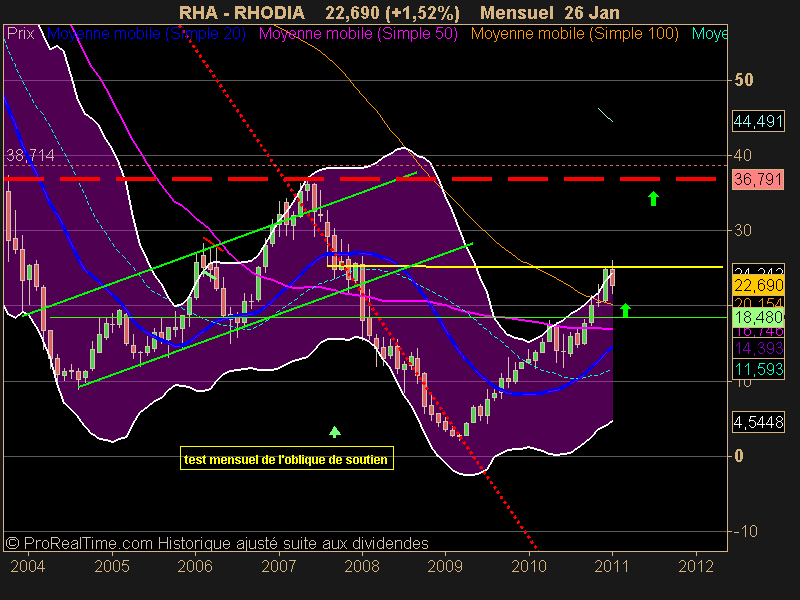This screenshot has width=800, height=600.
Task: Click the 2005 year axis label
Action: 112,566
